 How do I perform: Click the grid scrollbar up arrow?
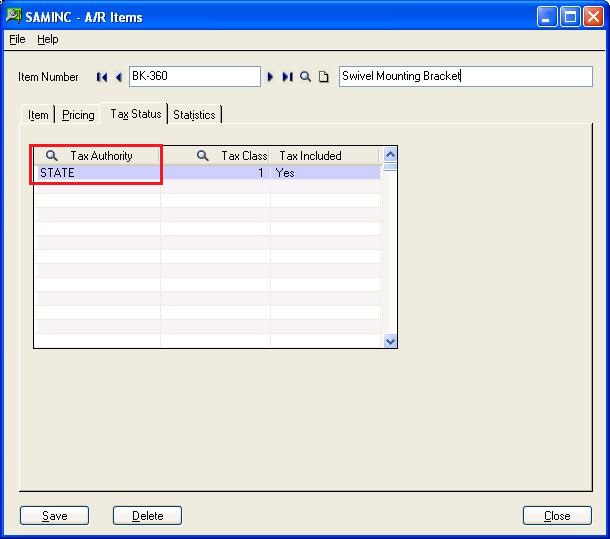click(390, 155)
